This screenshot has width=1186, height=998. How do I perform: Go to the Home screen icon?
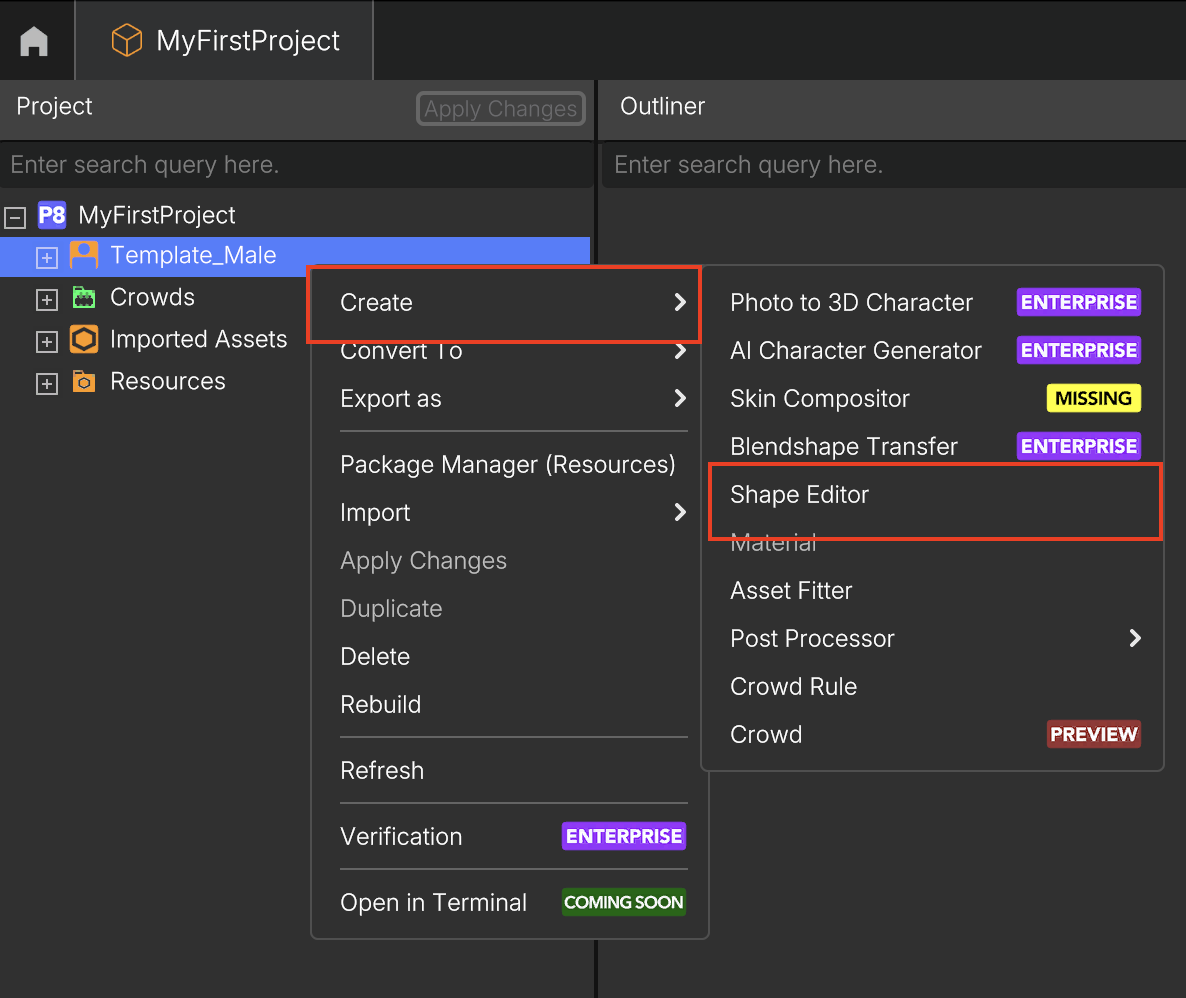(34, 41)
